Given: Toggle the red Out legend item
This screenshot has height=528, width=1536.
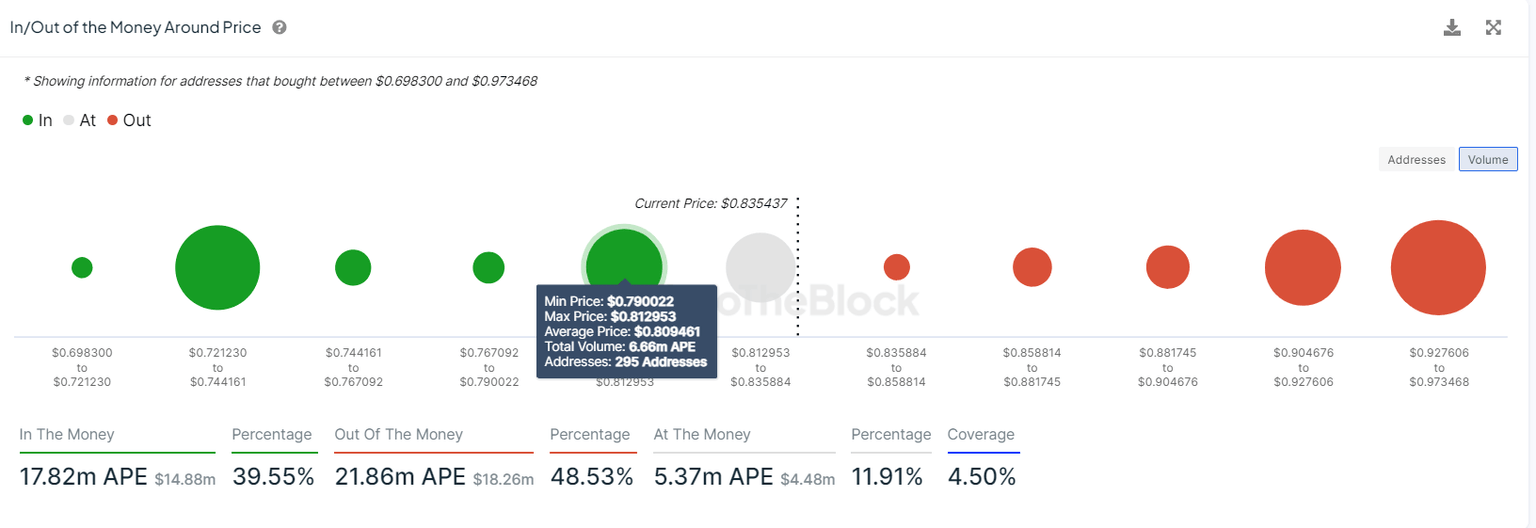Looking at the screenshot, I should pos(129,120).
